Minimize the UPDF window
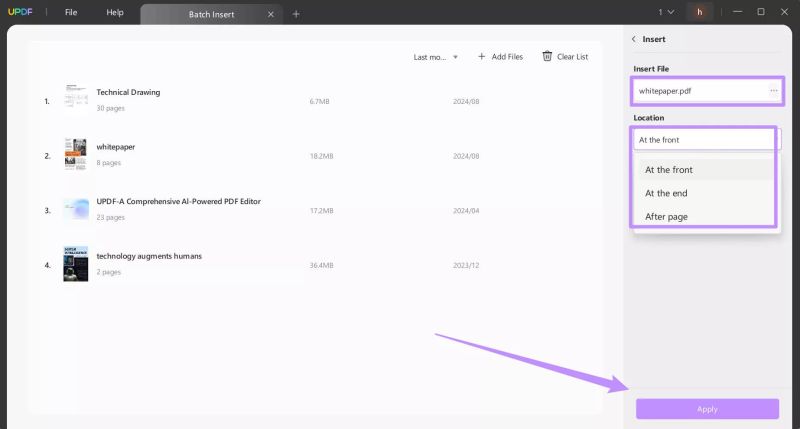 pos(737,12)
